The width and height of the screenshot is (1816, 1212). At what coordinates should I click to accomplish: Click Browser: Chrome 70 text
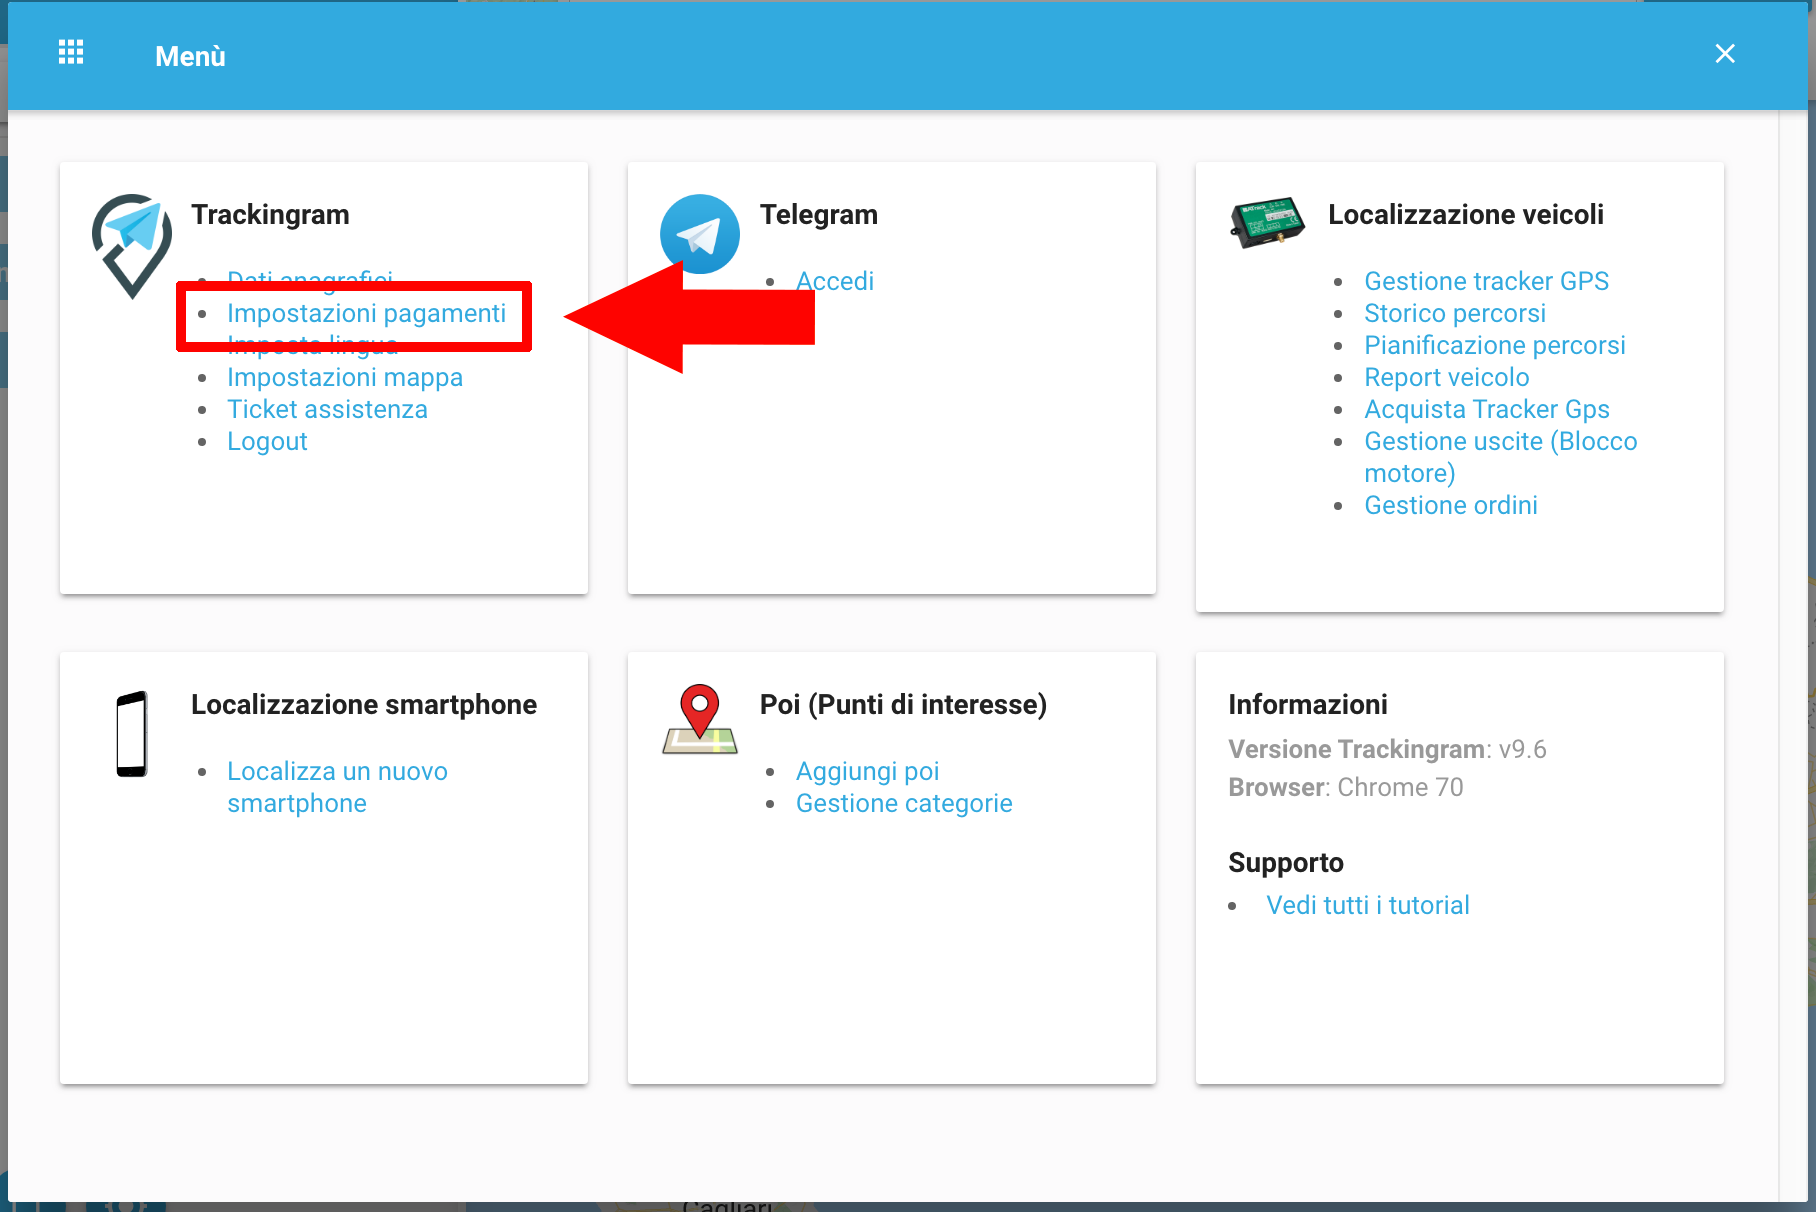1346,787
